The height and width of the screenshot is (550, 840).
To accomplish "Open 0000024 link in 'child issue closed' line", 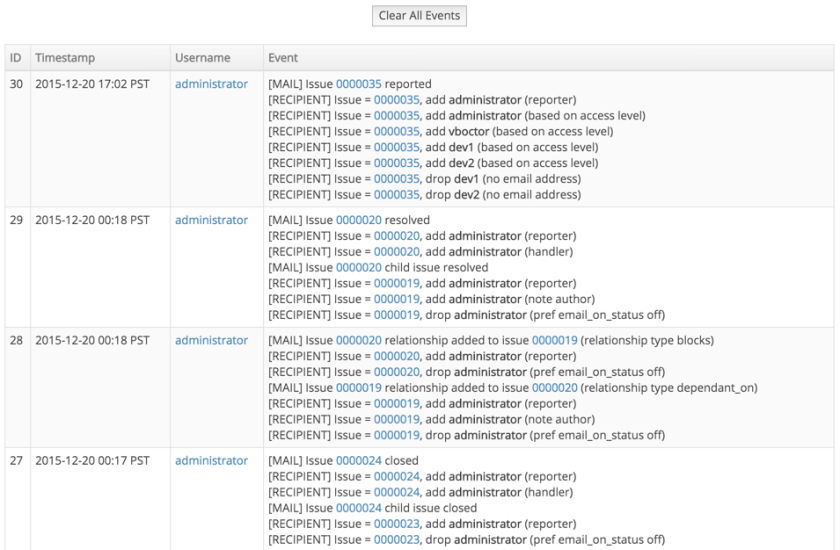I will (x=358, y=508).
